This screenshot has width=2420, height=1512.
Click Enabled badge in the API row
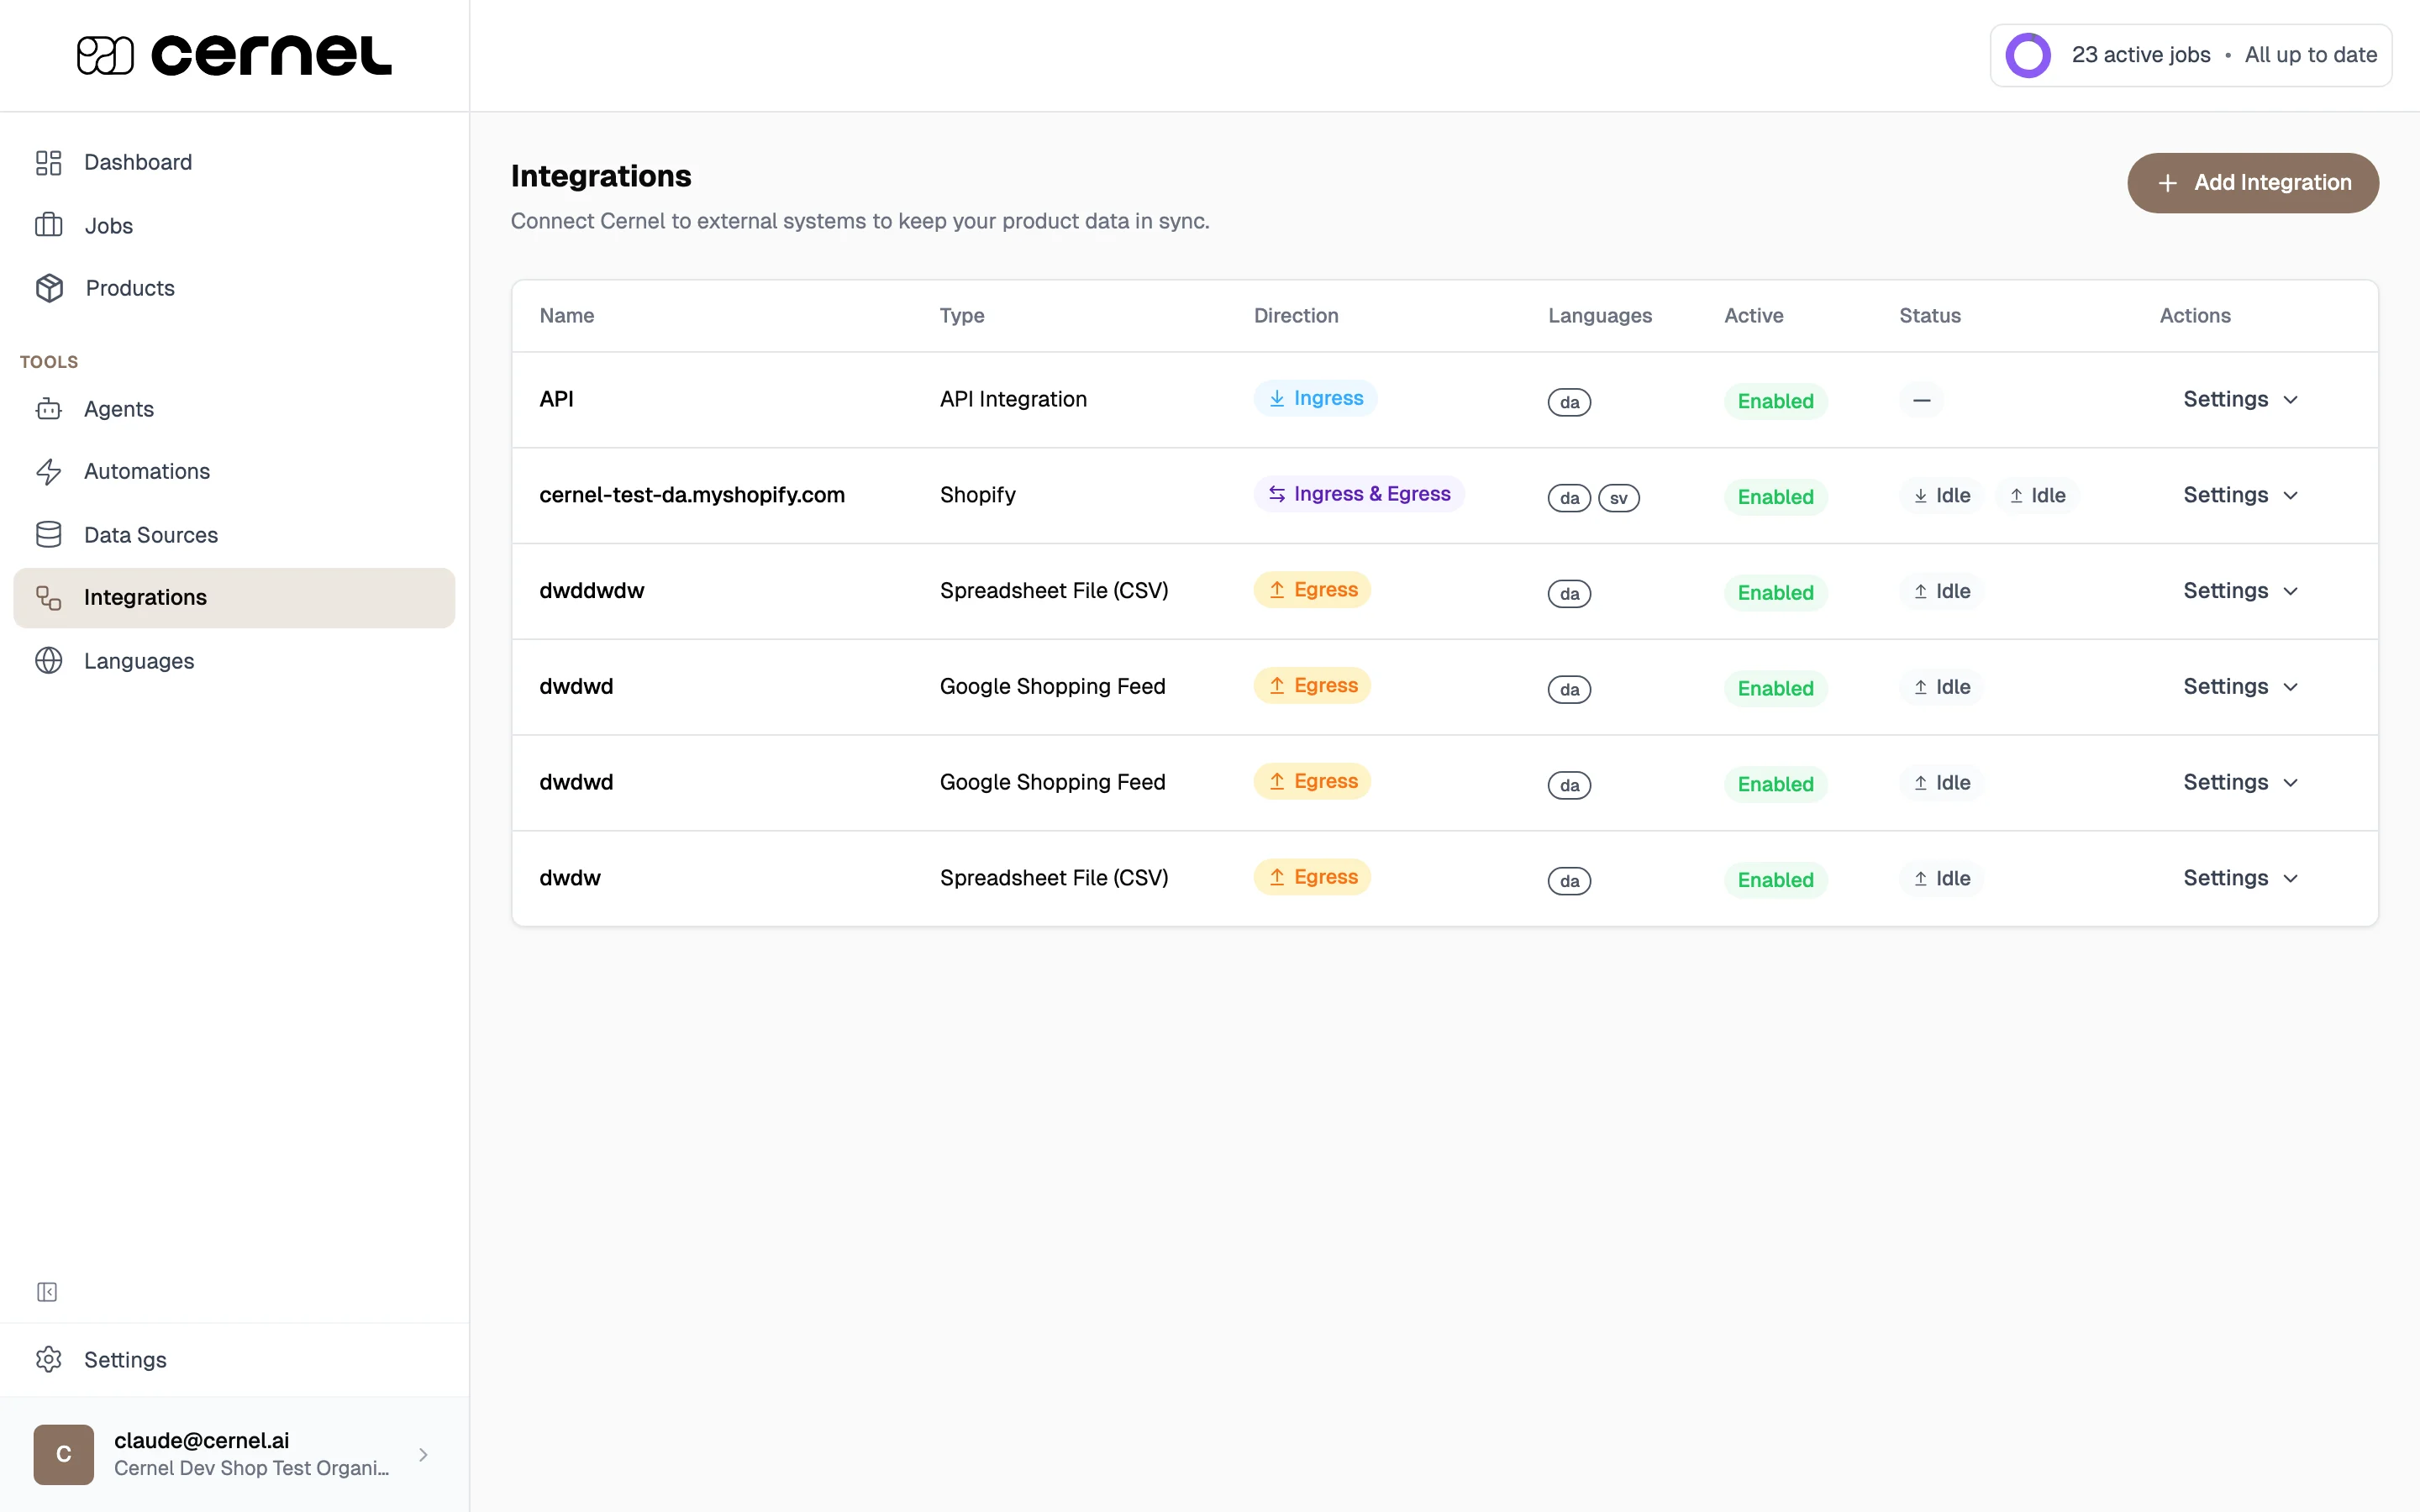(1775, 401)
